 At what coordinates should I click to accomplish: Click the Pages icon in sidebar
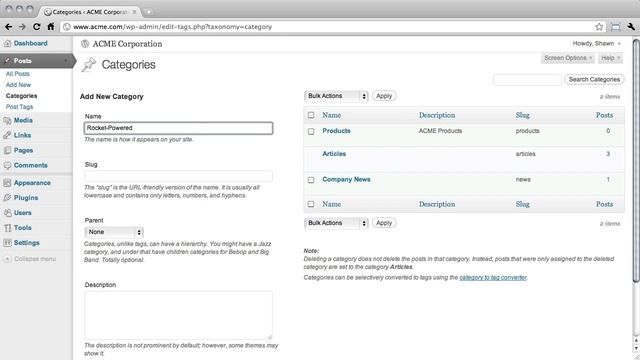(x=7, y=150)
